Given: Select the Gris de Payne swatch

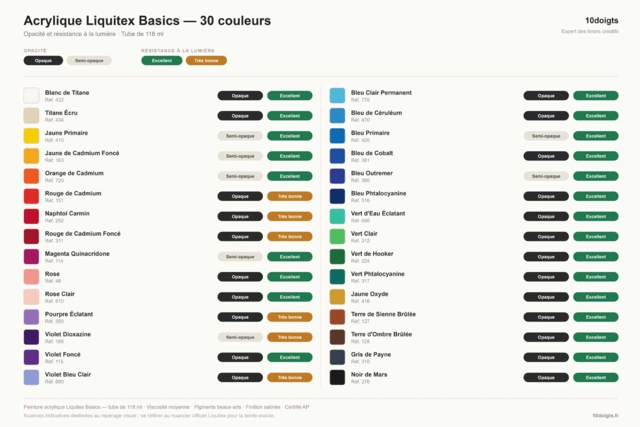Looking at the screenshot, I should point(338,357).
